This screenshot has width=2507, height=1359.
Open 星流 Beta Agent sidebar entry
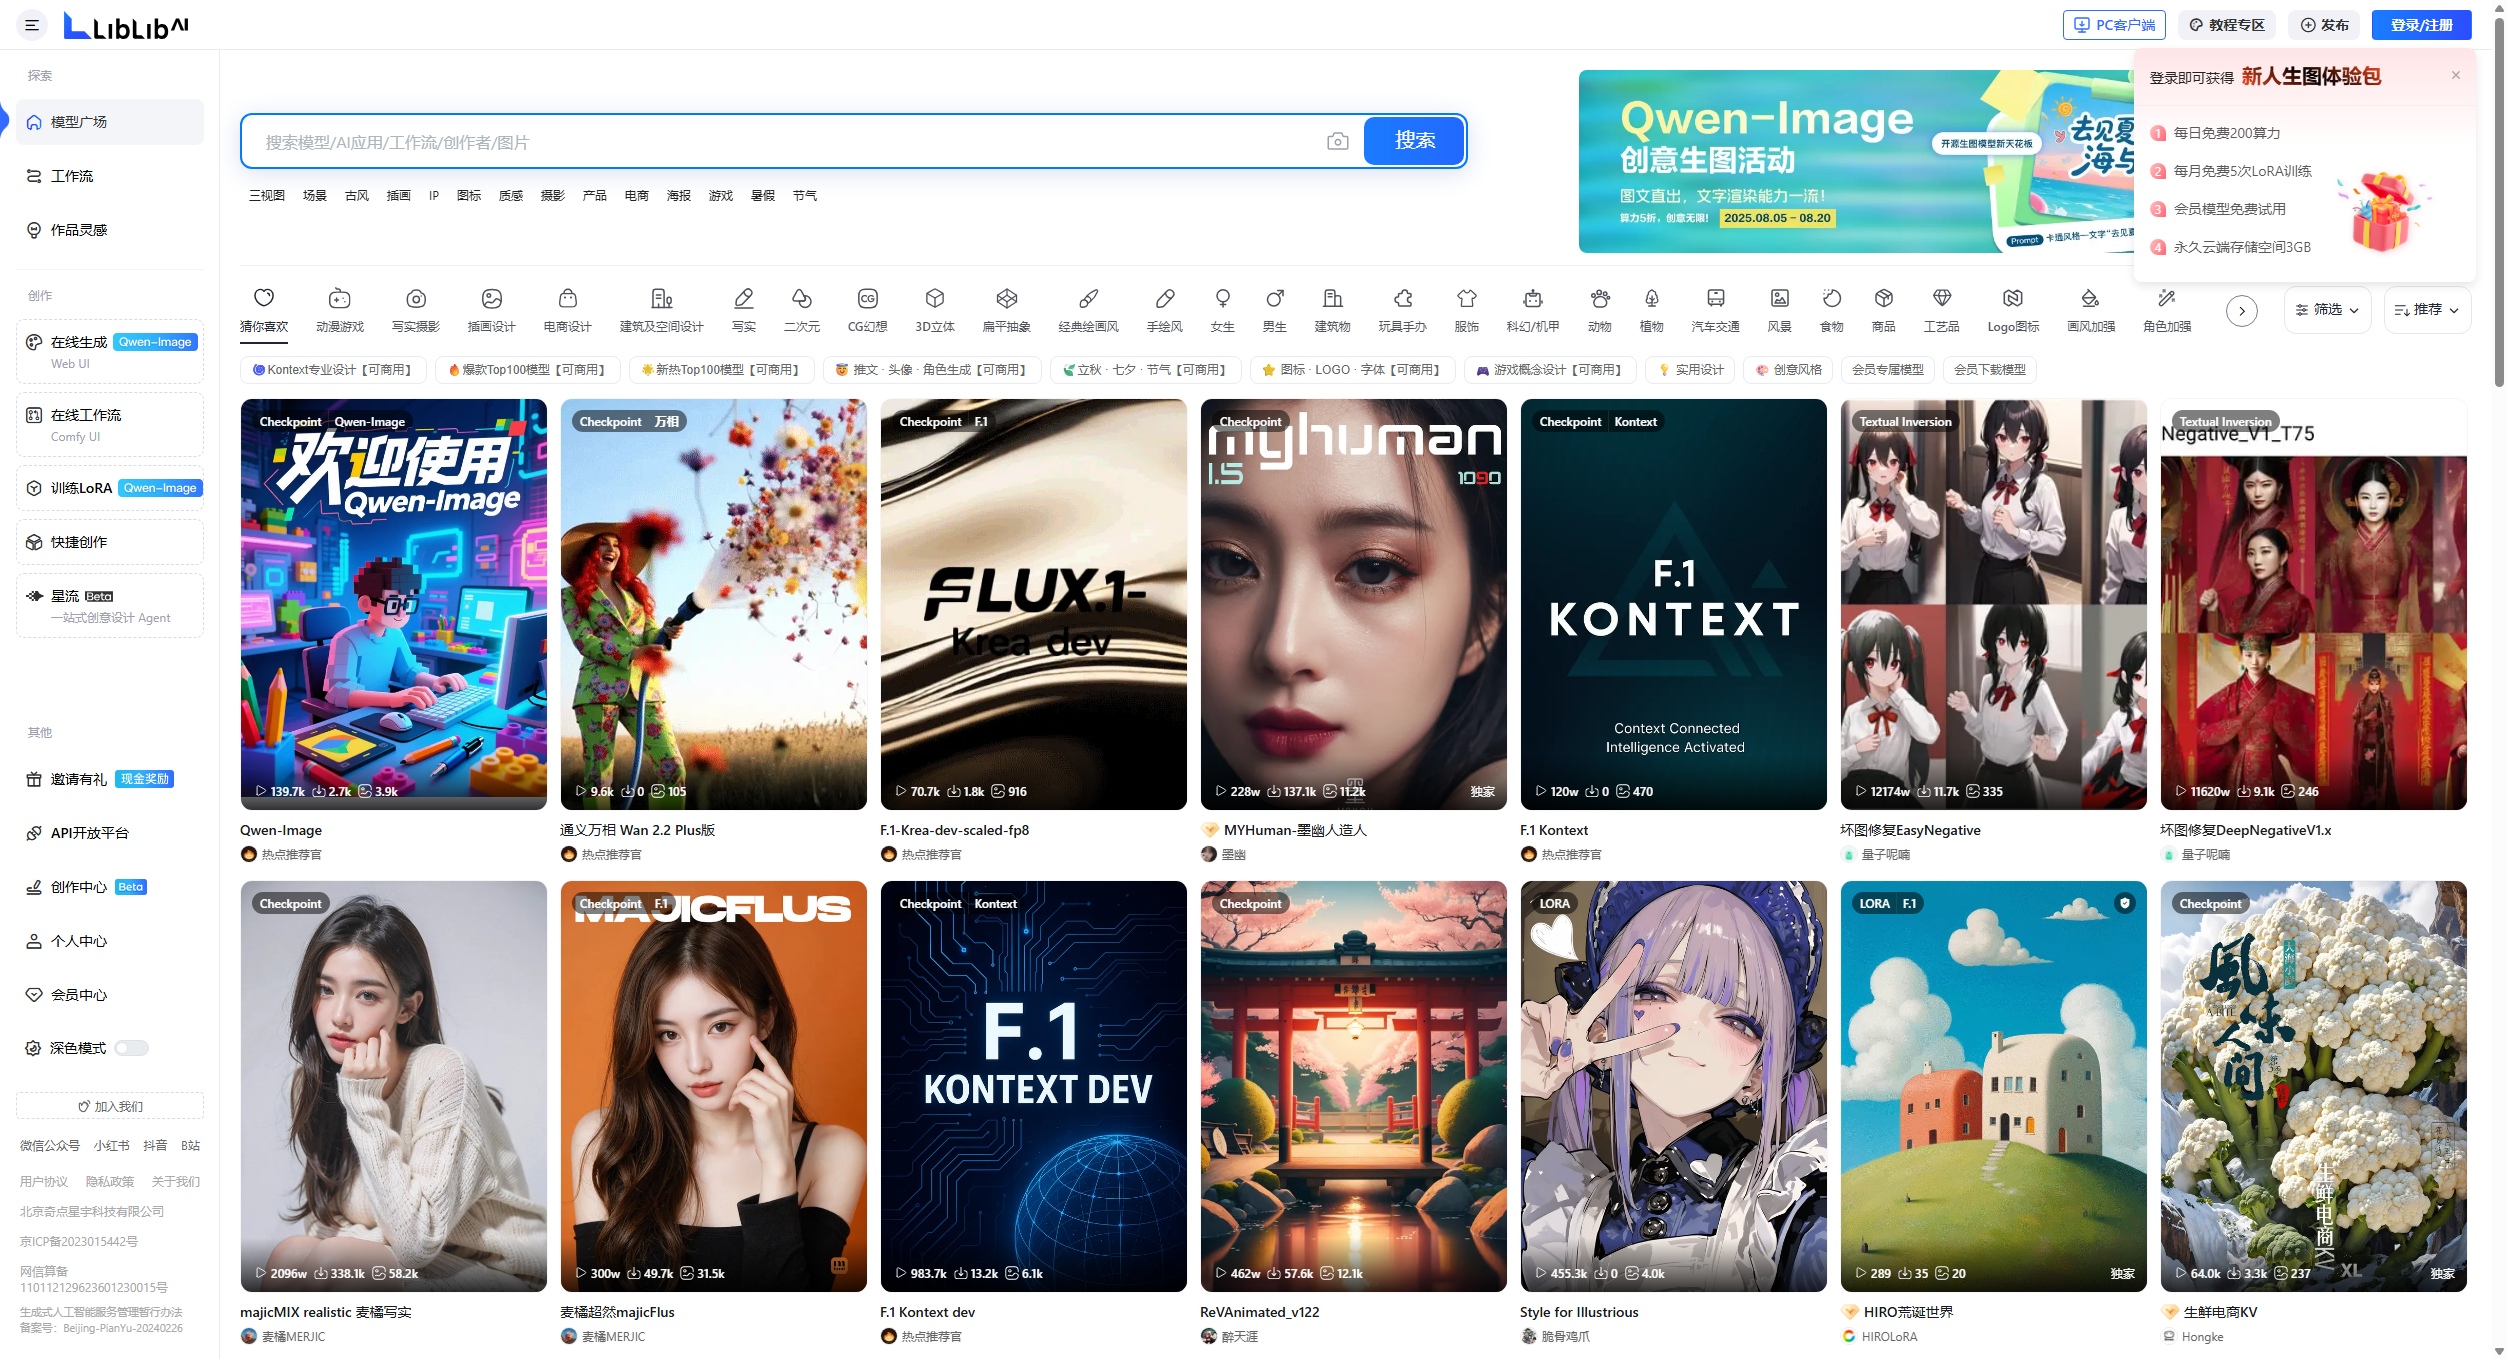tap(110, 606)
